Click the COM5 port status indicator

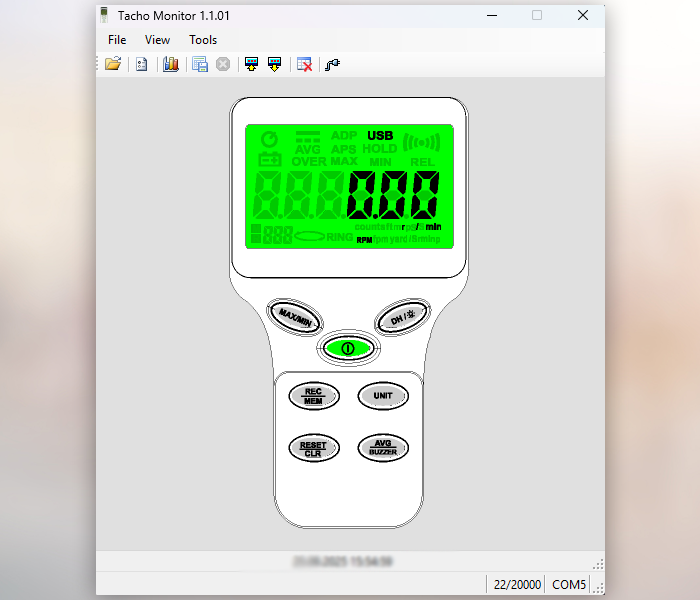569,584
